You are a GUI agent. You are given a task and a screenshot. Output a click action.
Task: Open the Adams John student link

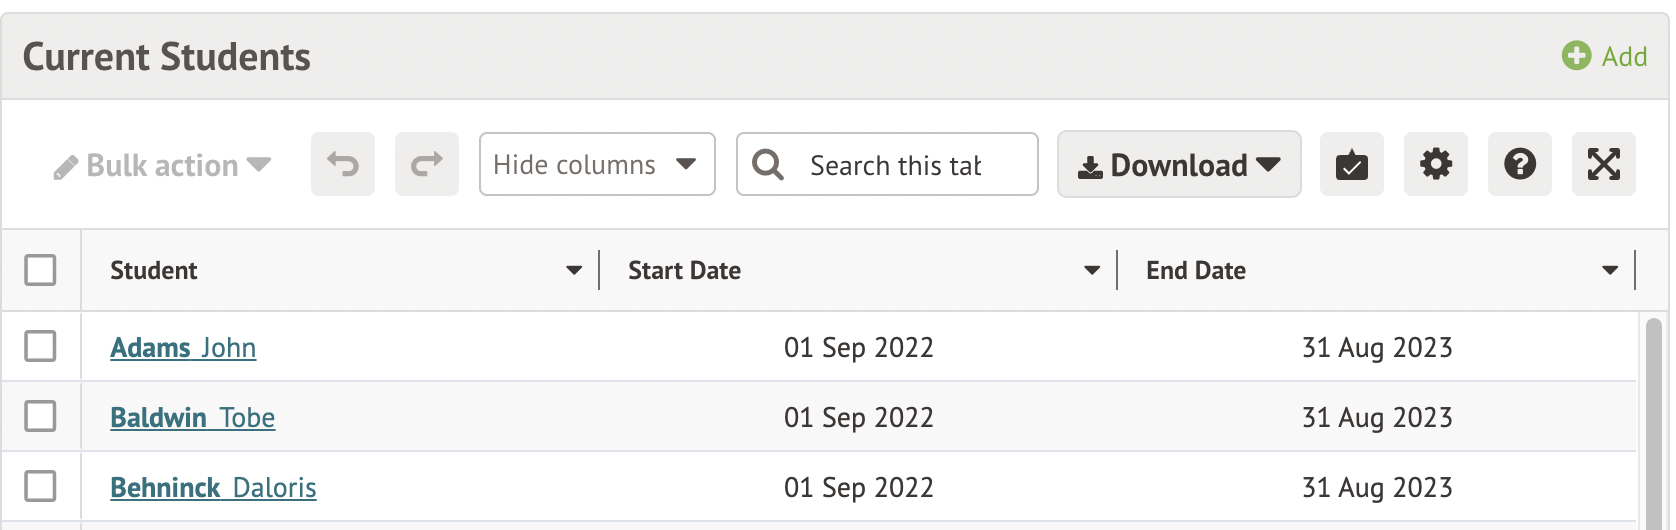tap(183, 347)
